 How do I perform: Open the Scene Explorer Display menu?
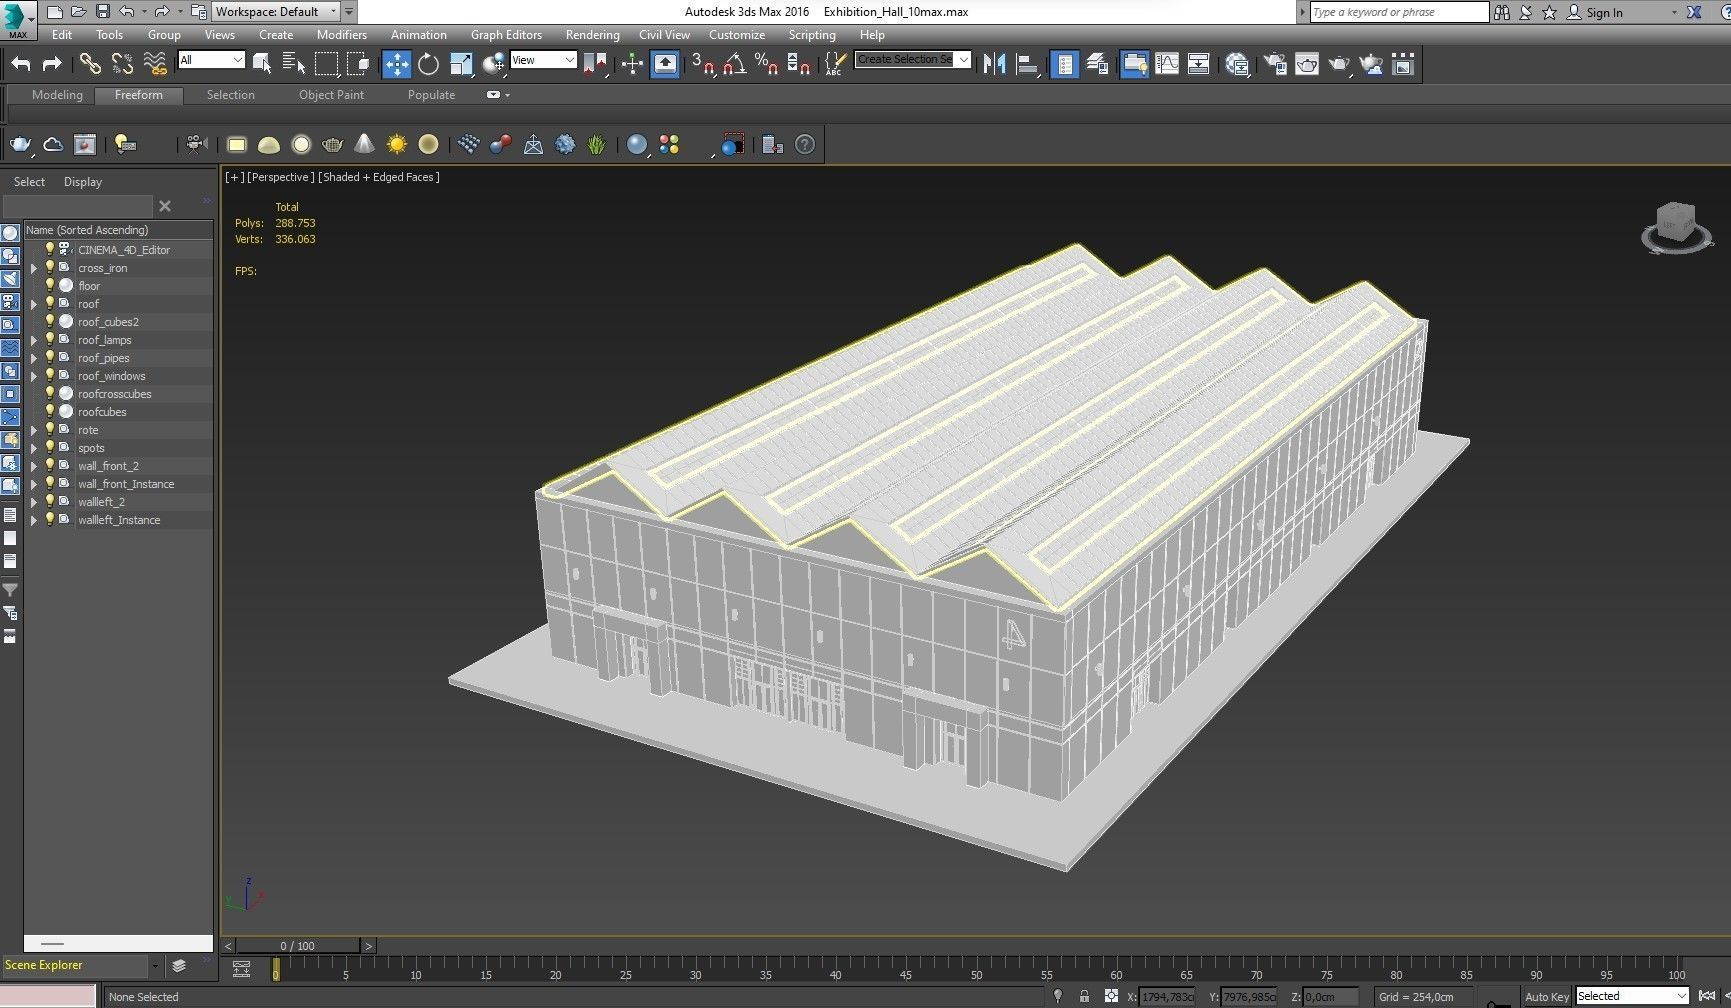point(83,182)
